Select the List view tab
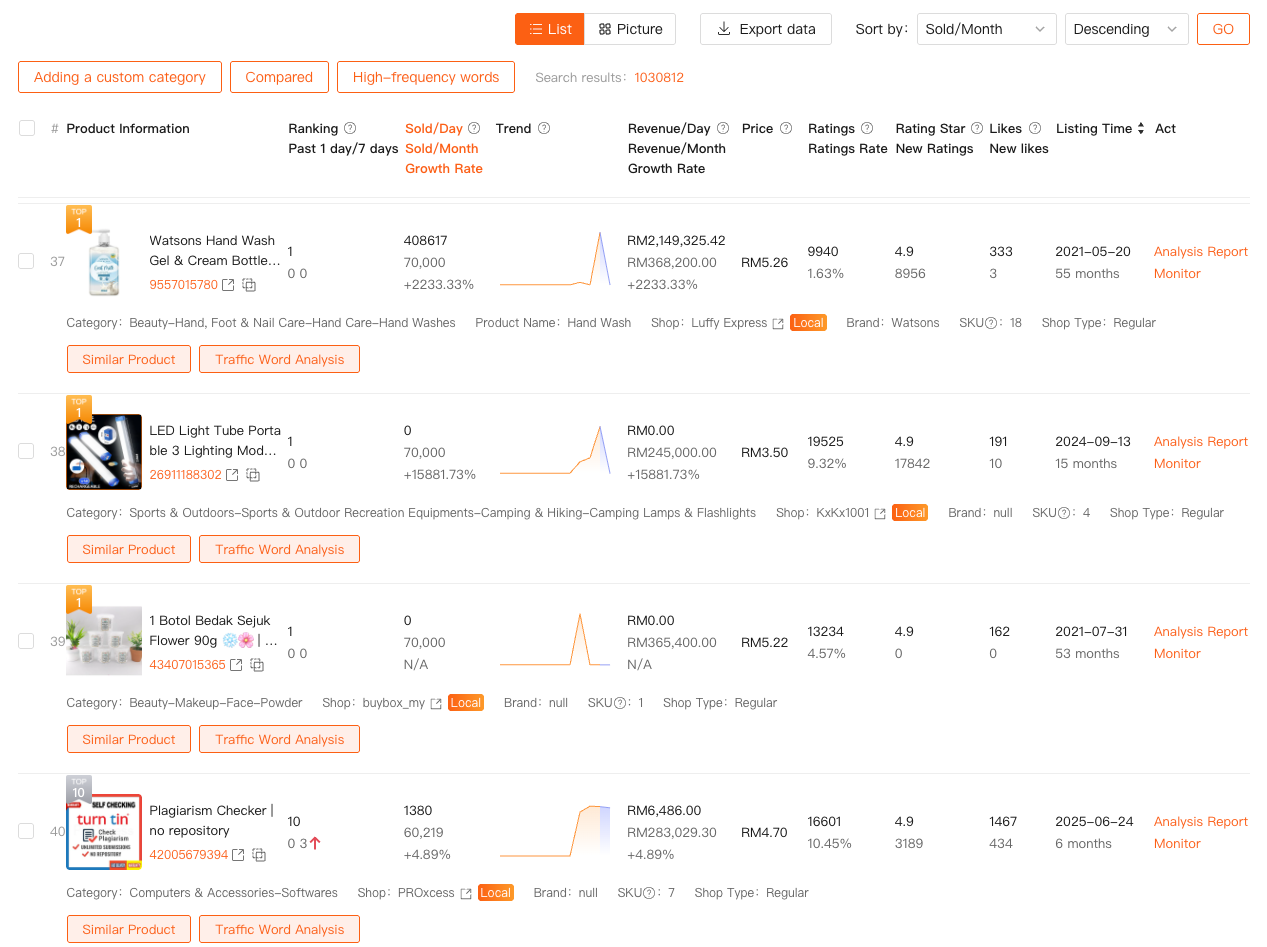 pyautogui.click(x=549, y=29)
